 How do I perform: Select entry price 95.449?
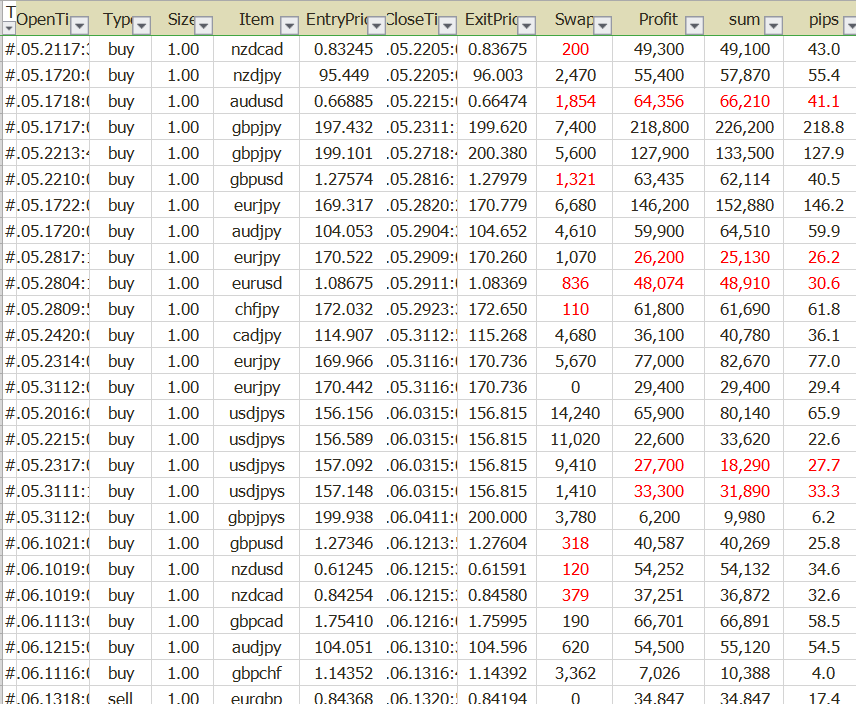pyautogui.click(x=343, y=75)
